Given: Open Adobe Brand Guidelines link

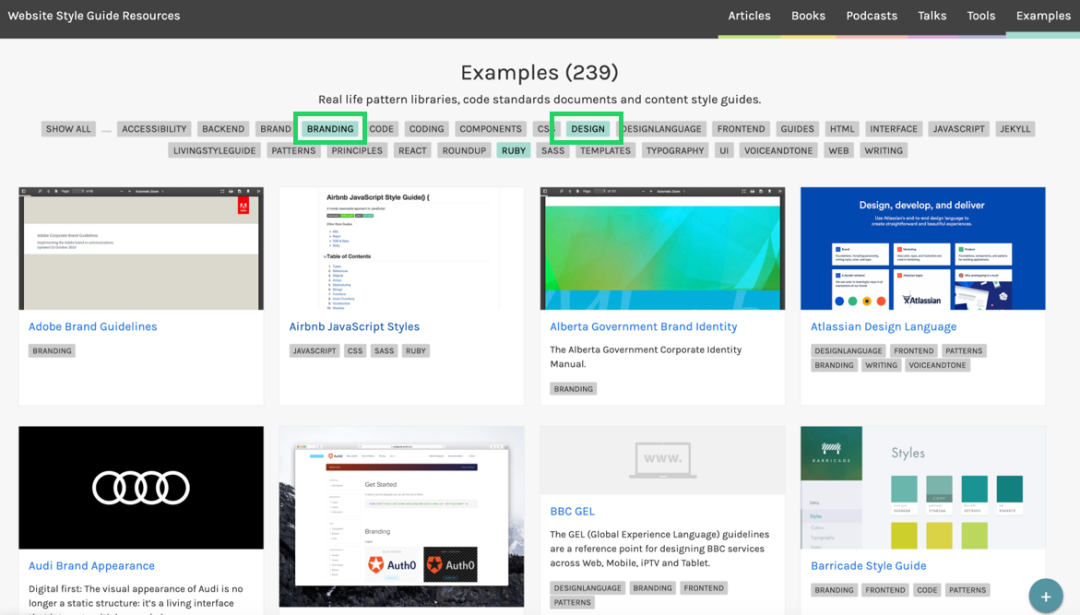Looking at the screenshot, I should coord(93,327).
